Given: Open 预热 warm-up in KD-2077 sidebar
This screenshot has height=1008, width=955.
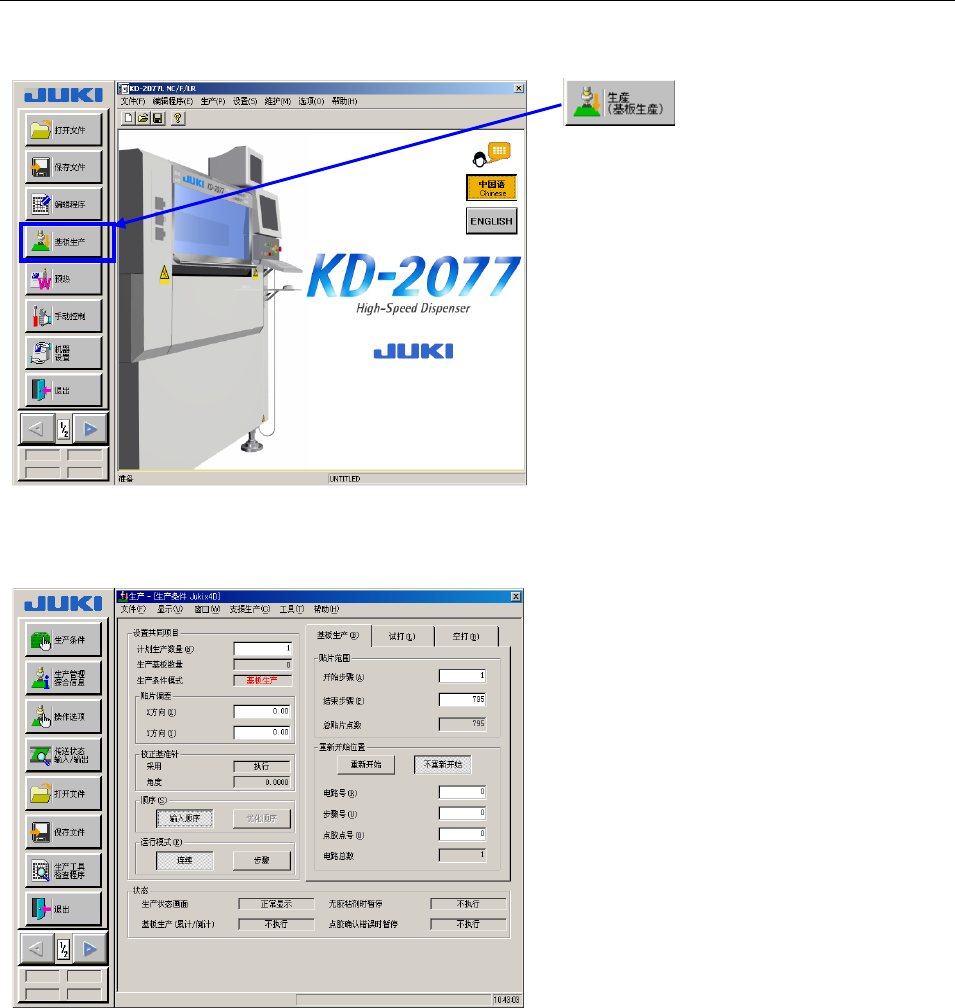Looking at the screenshot, I should [x=64, y=278].
